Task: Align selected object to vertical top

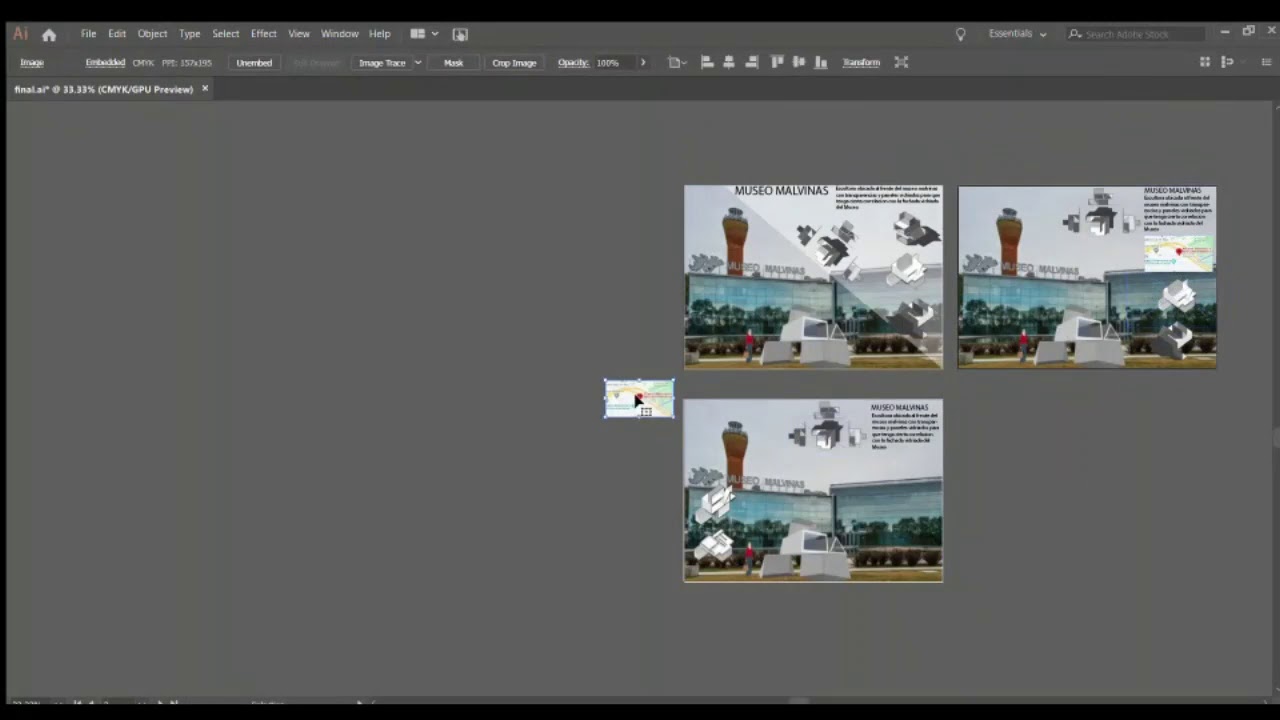Action: [x=777, y=62]
